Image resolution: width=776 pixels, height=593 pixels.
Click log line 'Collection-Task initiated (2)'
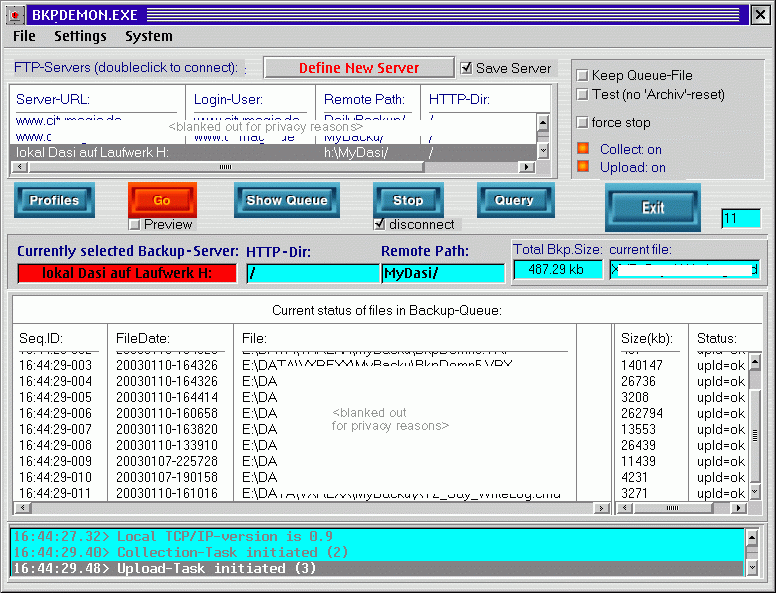(377, 552)
